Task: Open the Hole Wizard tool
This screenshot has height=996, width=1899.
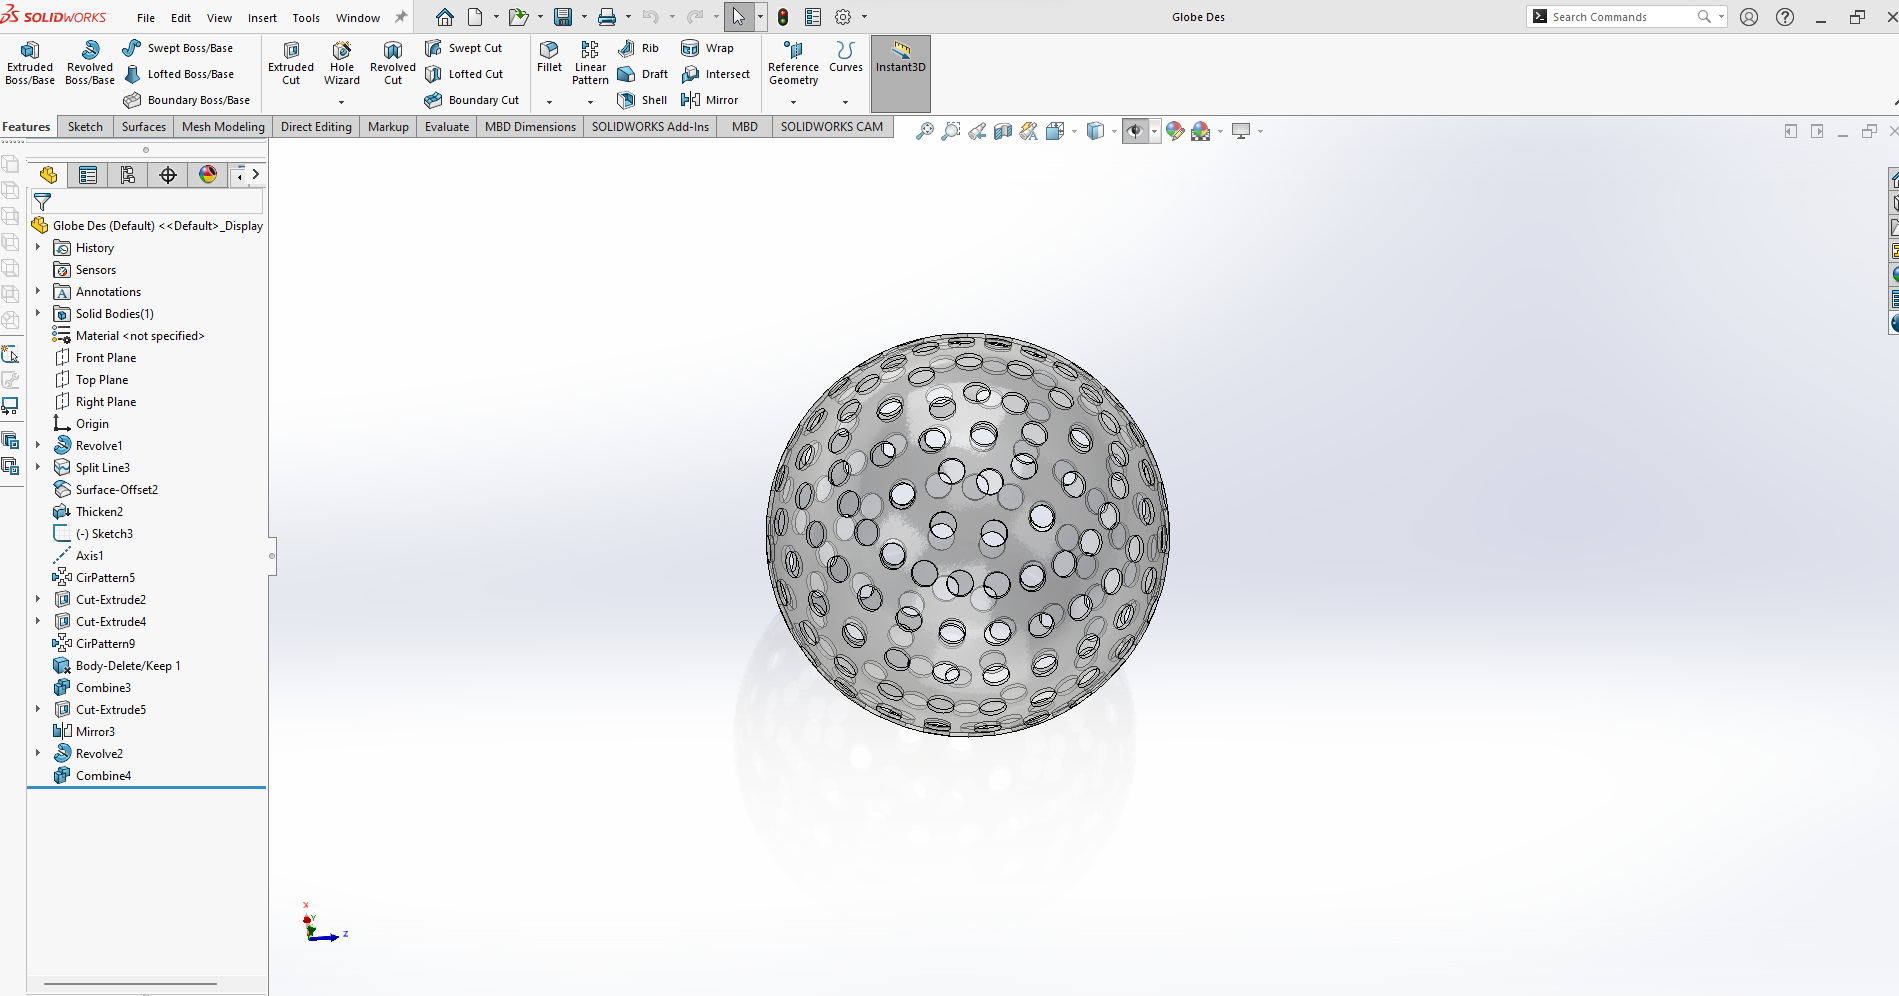Action: coord(342,62)
